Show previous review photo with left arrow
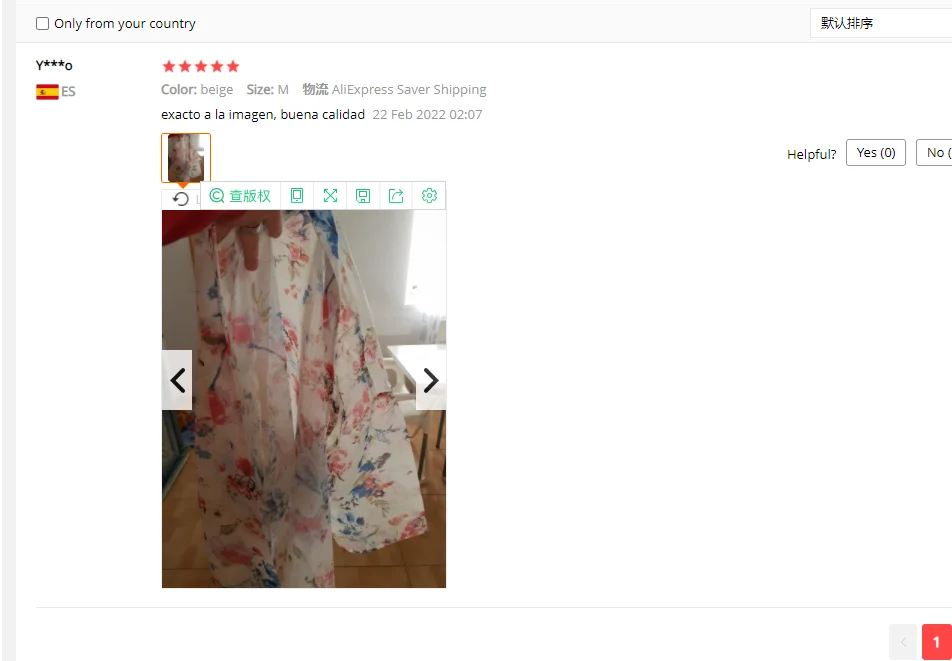952x661 pixels. click(x=177, y=380)
